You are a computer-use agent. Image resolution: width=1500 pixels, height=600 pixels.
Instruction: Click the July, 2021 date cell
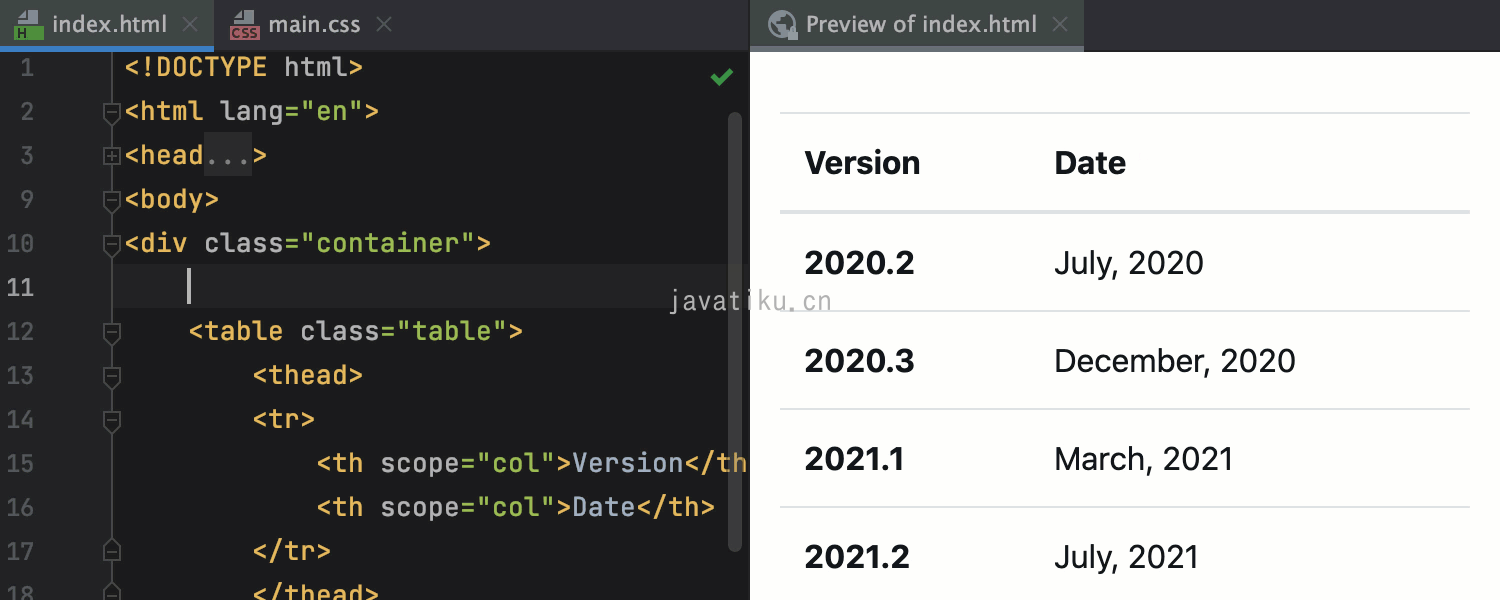[x=1126, y=557]
